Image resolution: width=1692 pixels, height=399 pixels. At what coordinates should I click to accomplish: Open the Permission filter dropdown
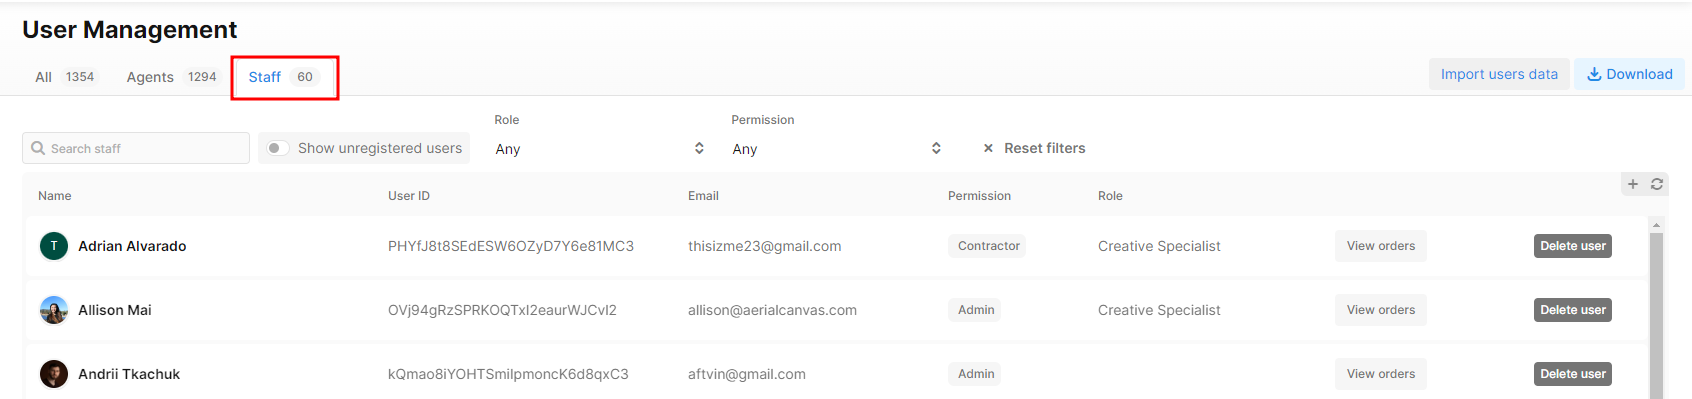837,148
